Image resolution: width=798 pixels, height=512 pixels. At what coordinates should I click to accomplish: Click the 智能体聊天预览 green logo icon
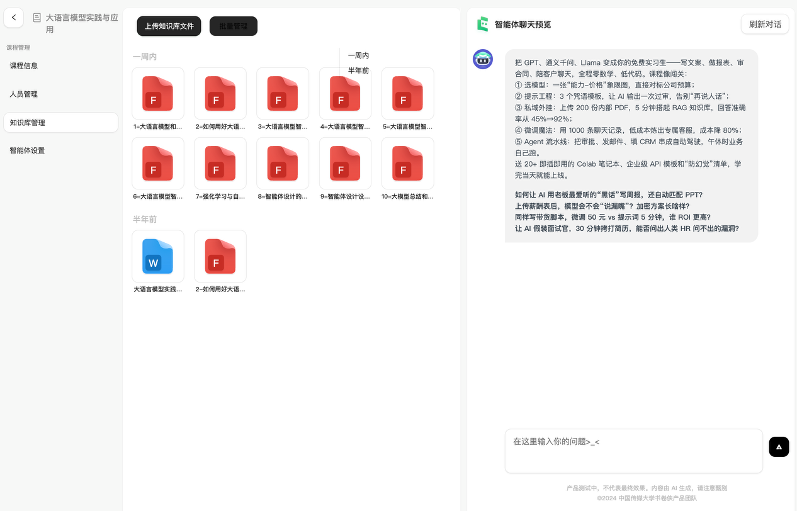pos(482,24)
